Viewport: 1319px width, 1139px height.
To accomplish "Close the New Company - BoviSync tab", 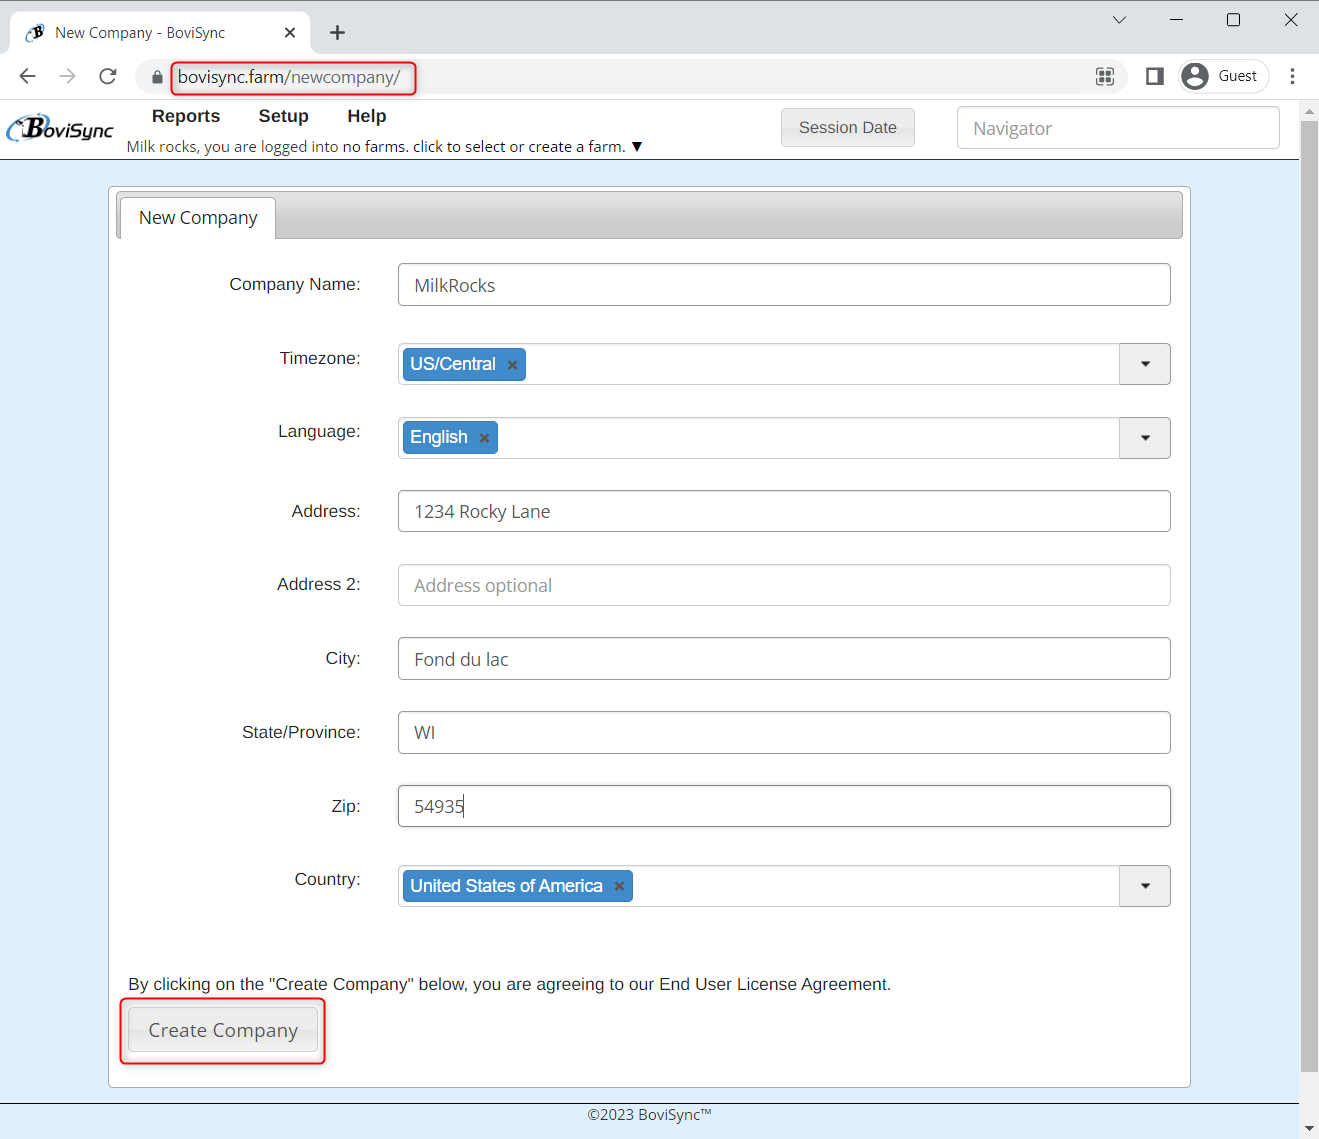I will pyautogui.click(x=290, y=33).
